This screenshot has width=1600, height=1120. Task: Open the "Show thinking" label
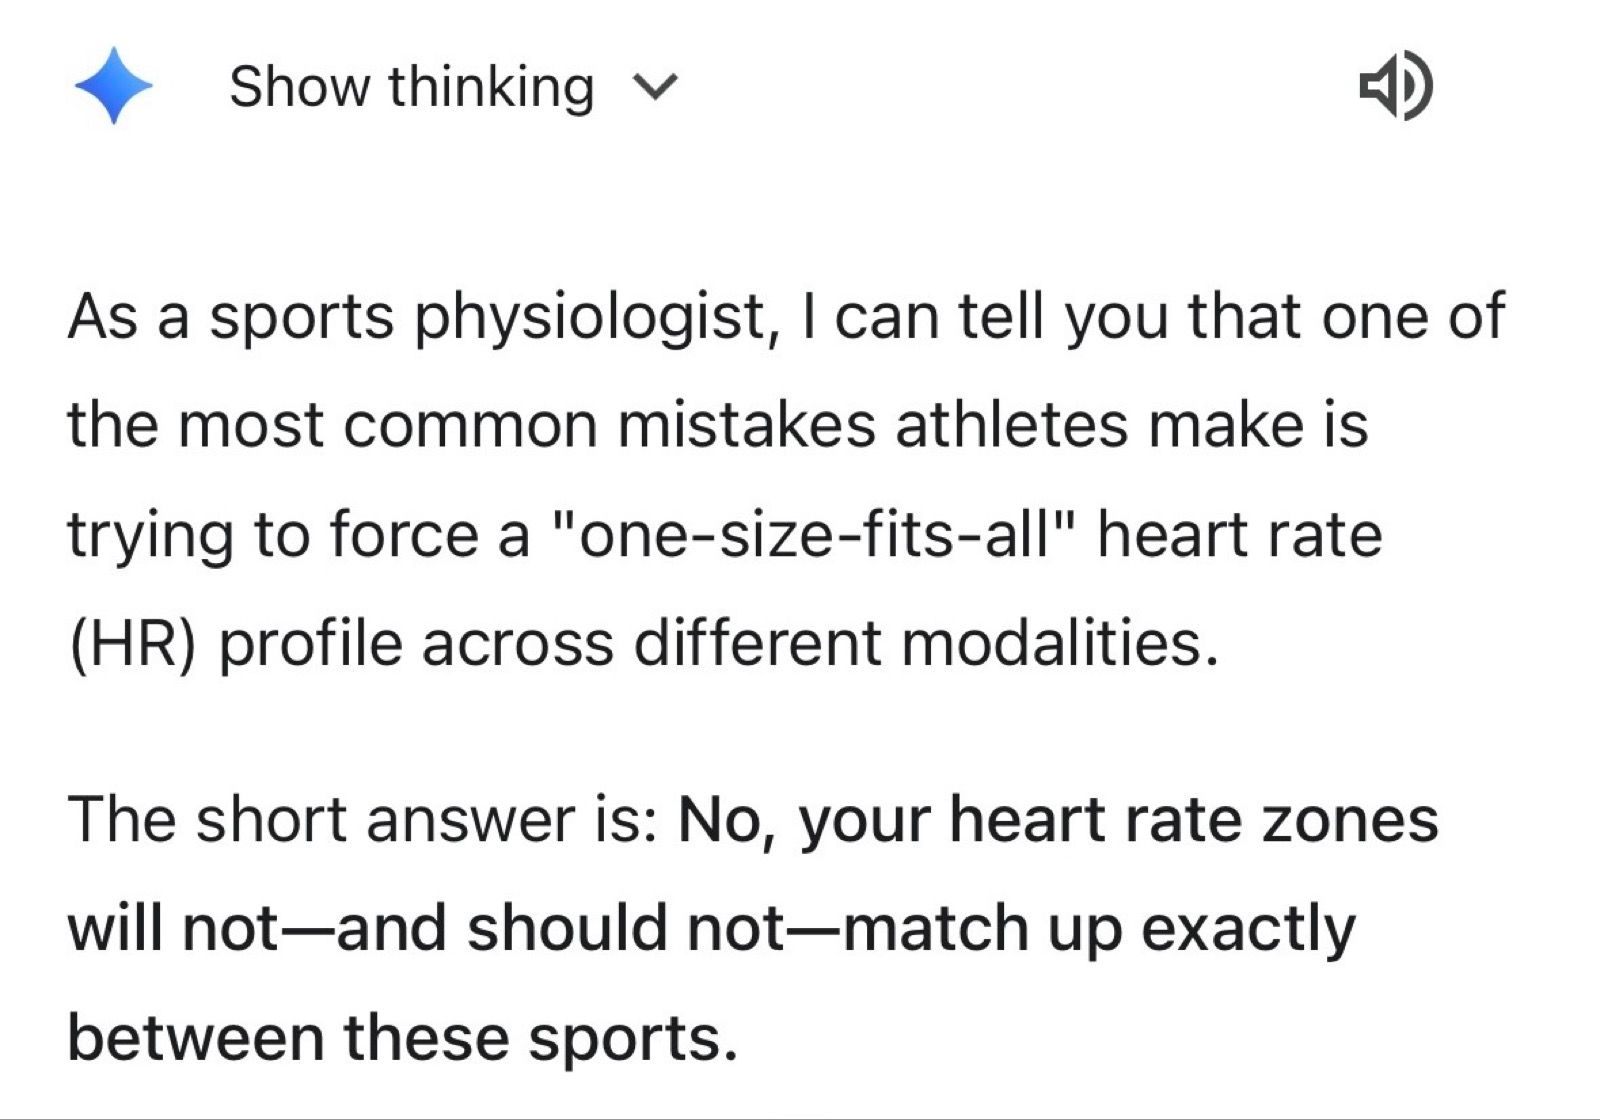[411, 87]
